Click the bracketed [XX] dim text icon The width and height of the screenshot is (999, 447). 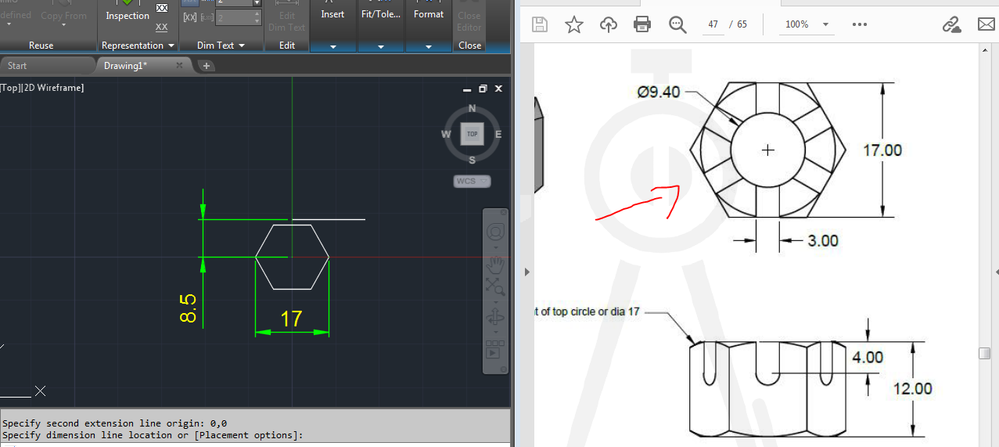pyautogui.click(x=190, y=18)
